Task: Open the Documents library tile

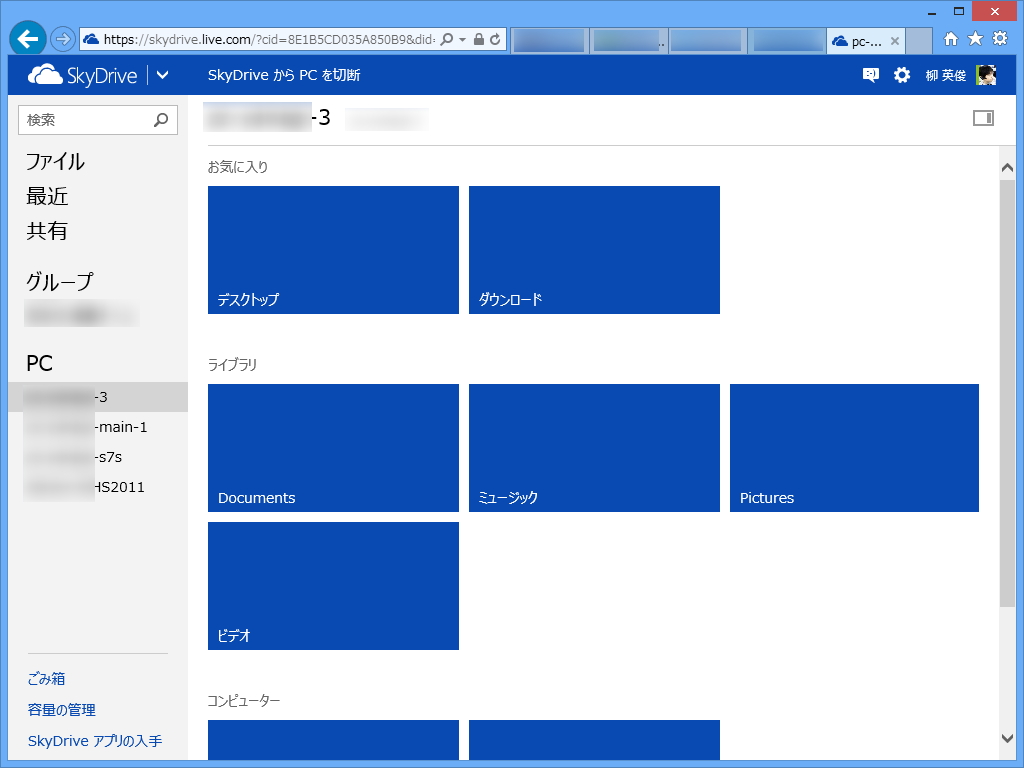Action: point(333,447)
